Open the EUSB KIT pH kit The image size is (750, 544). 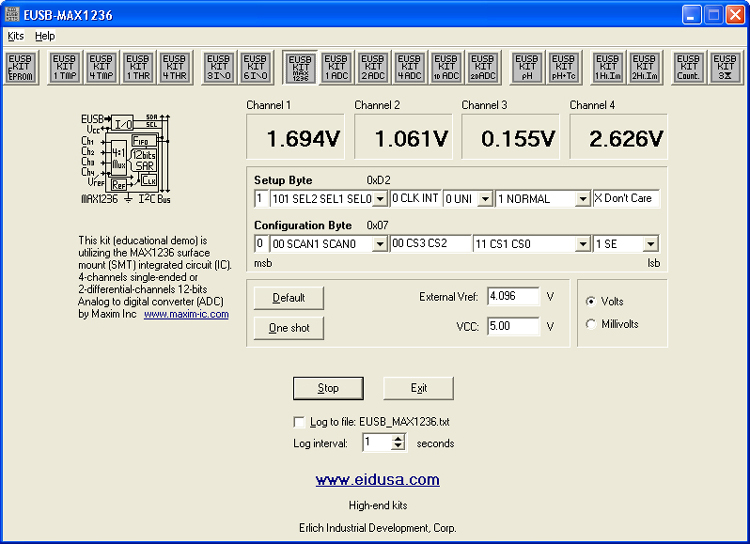click(527, 67)
